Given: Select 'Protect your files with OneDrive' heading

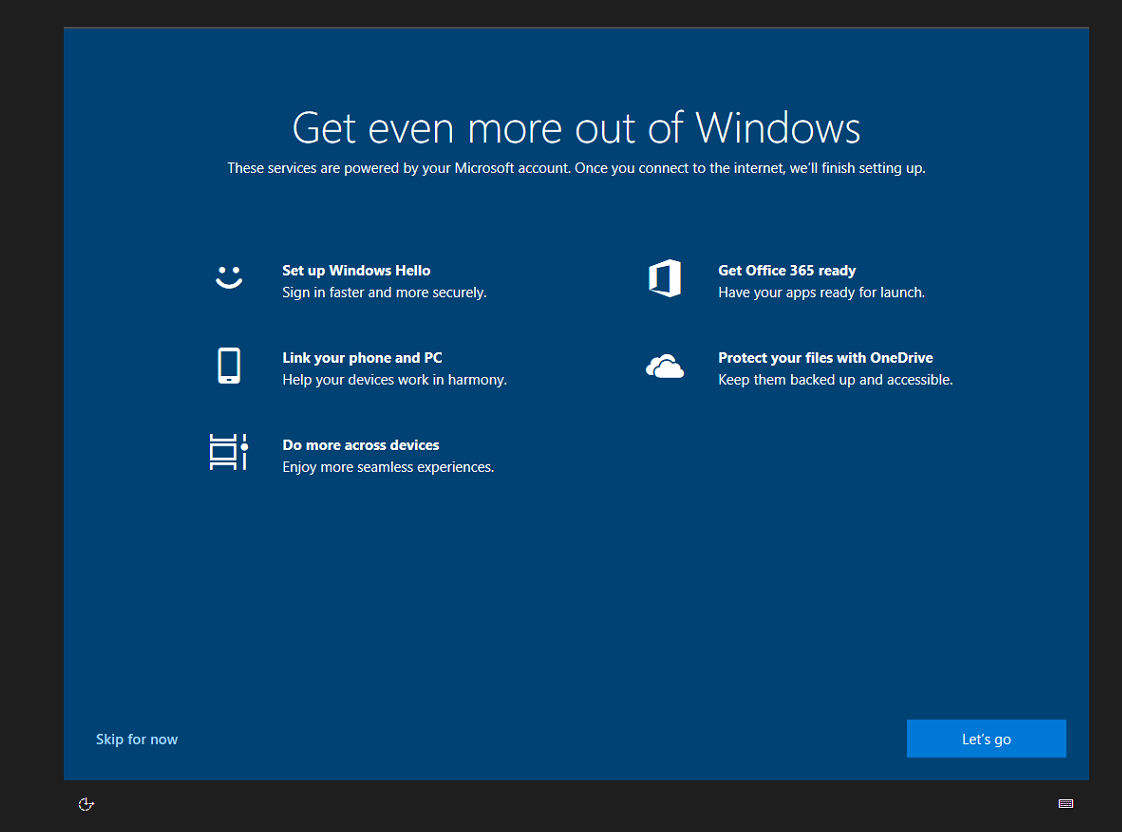Looking at the screenshot, I should [826, 358].
